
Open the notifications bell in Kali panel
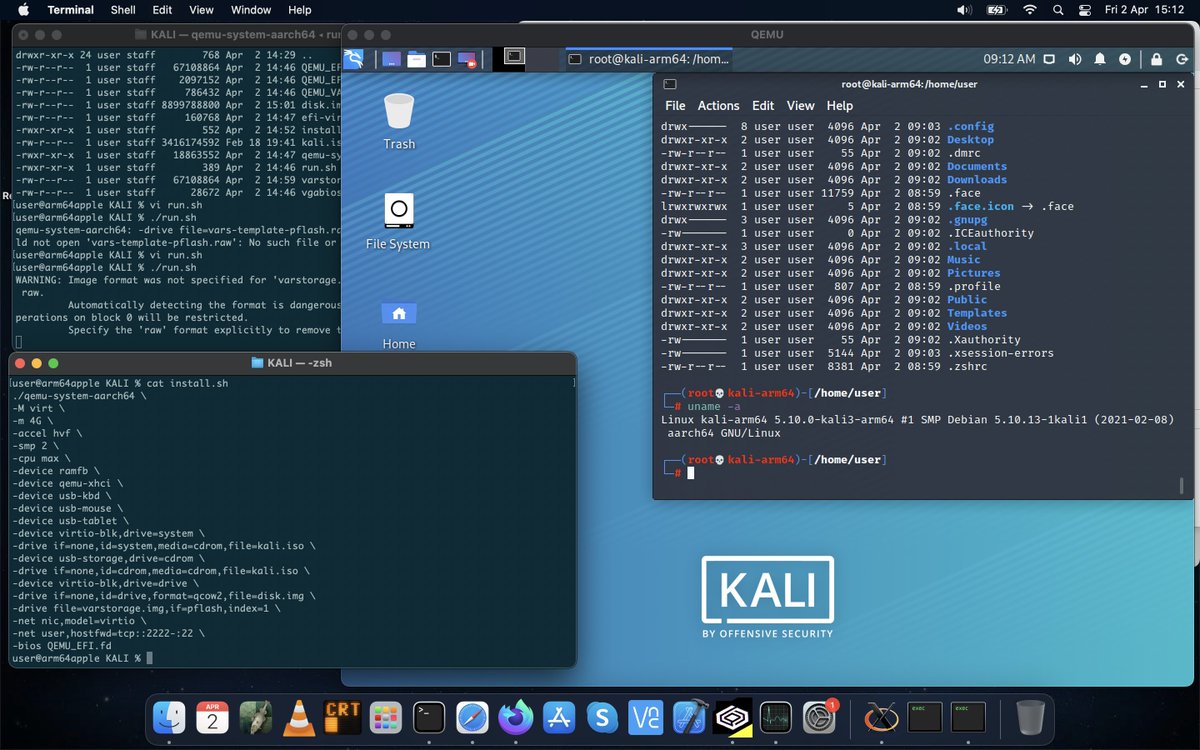(1100, 59)
